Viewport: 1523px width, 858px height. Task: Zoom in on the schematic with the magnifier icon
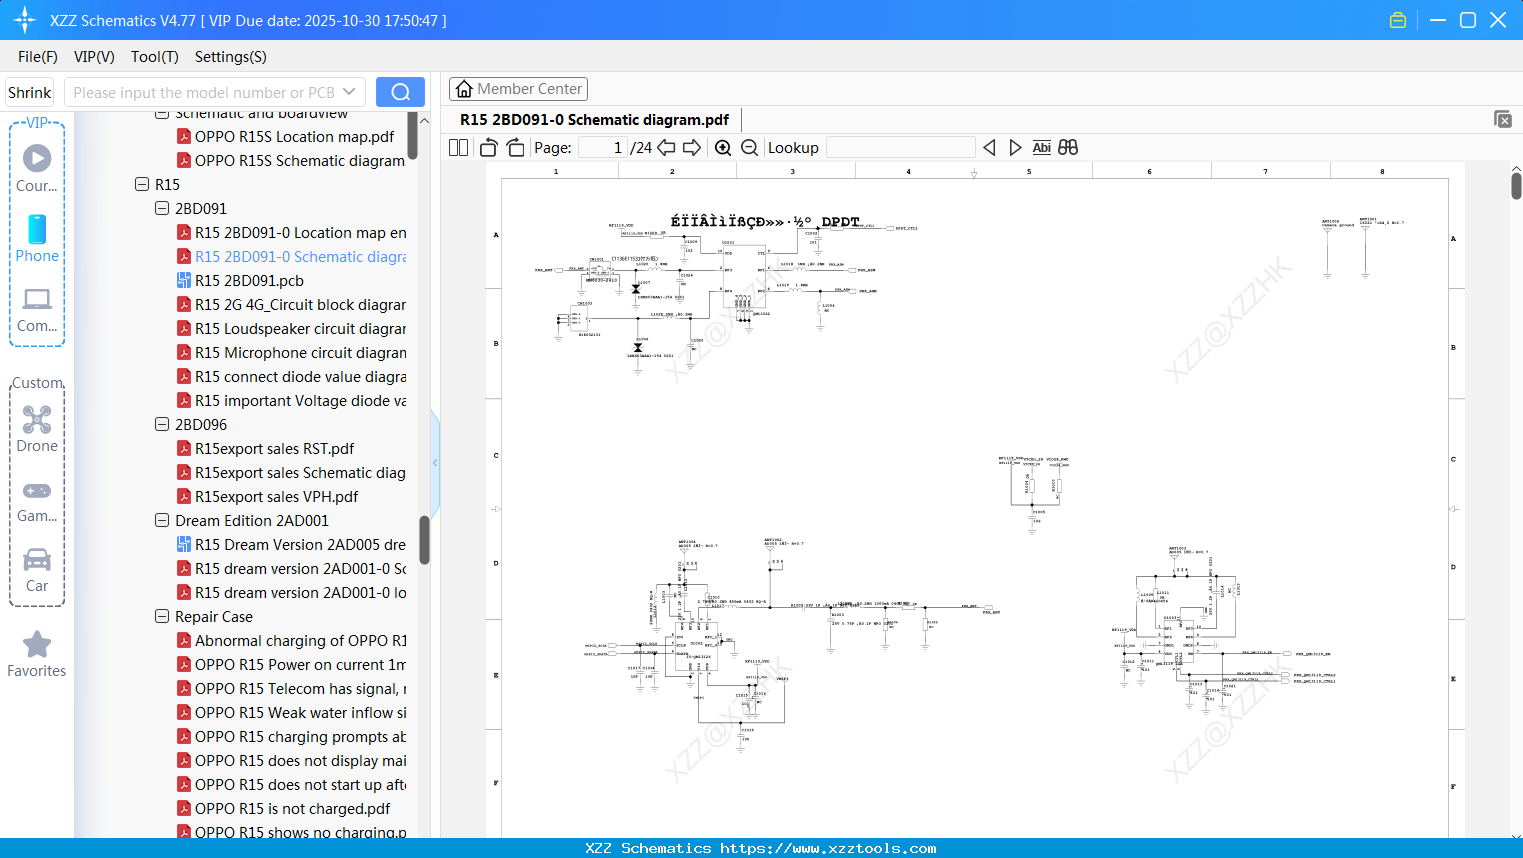(722, 147)
